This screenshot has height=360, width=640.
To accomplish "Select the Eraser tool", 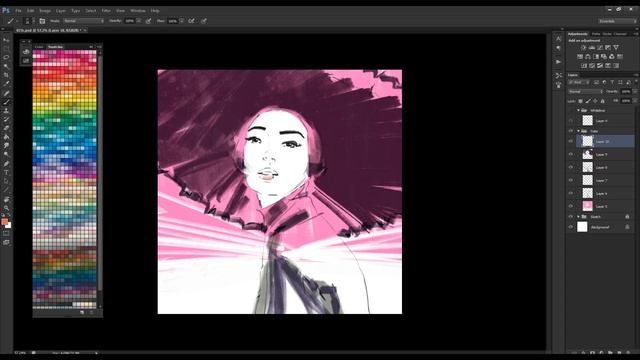I will [x=6, y=128].
